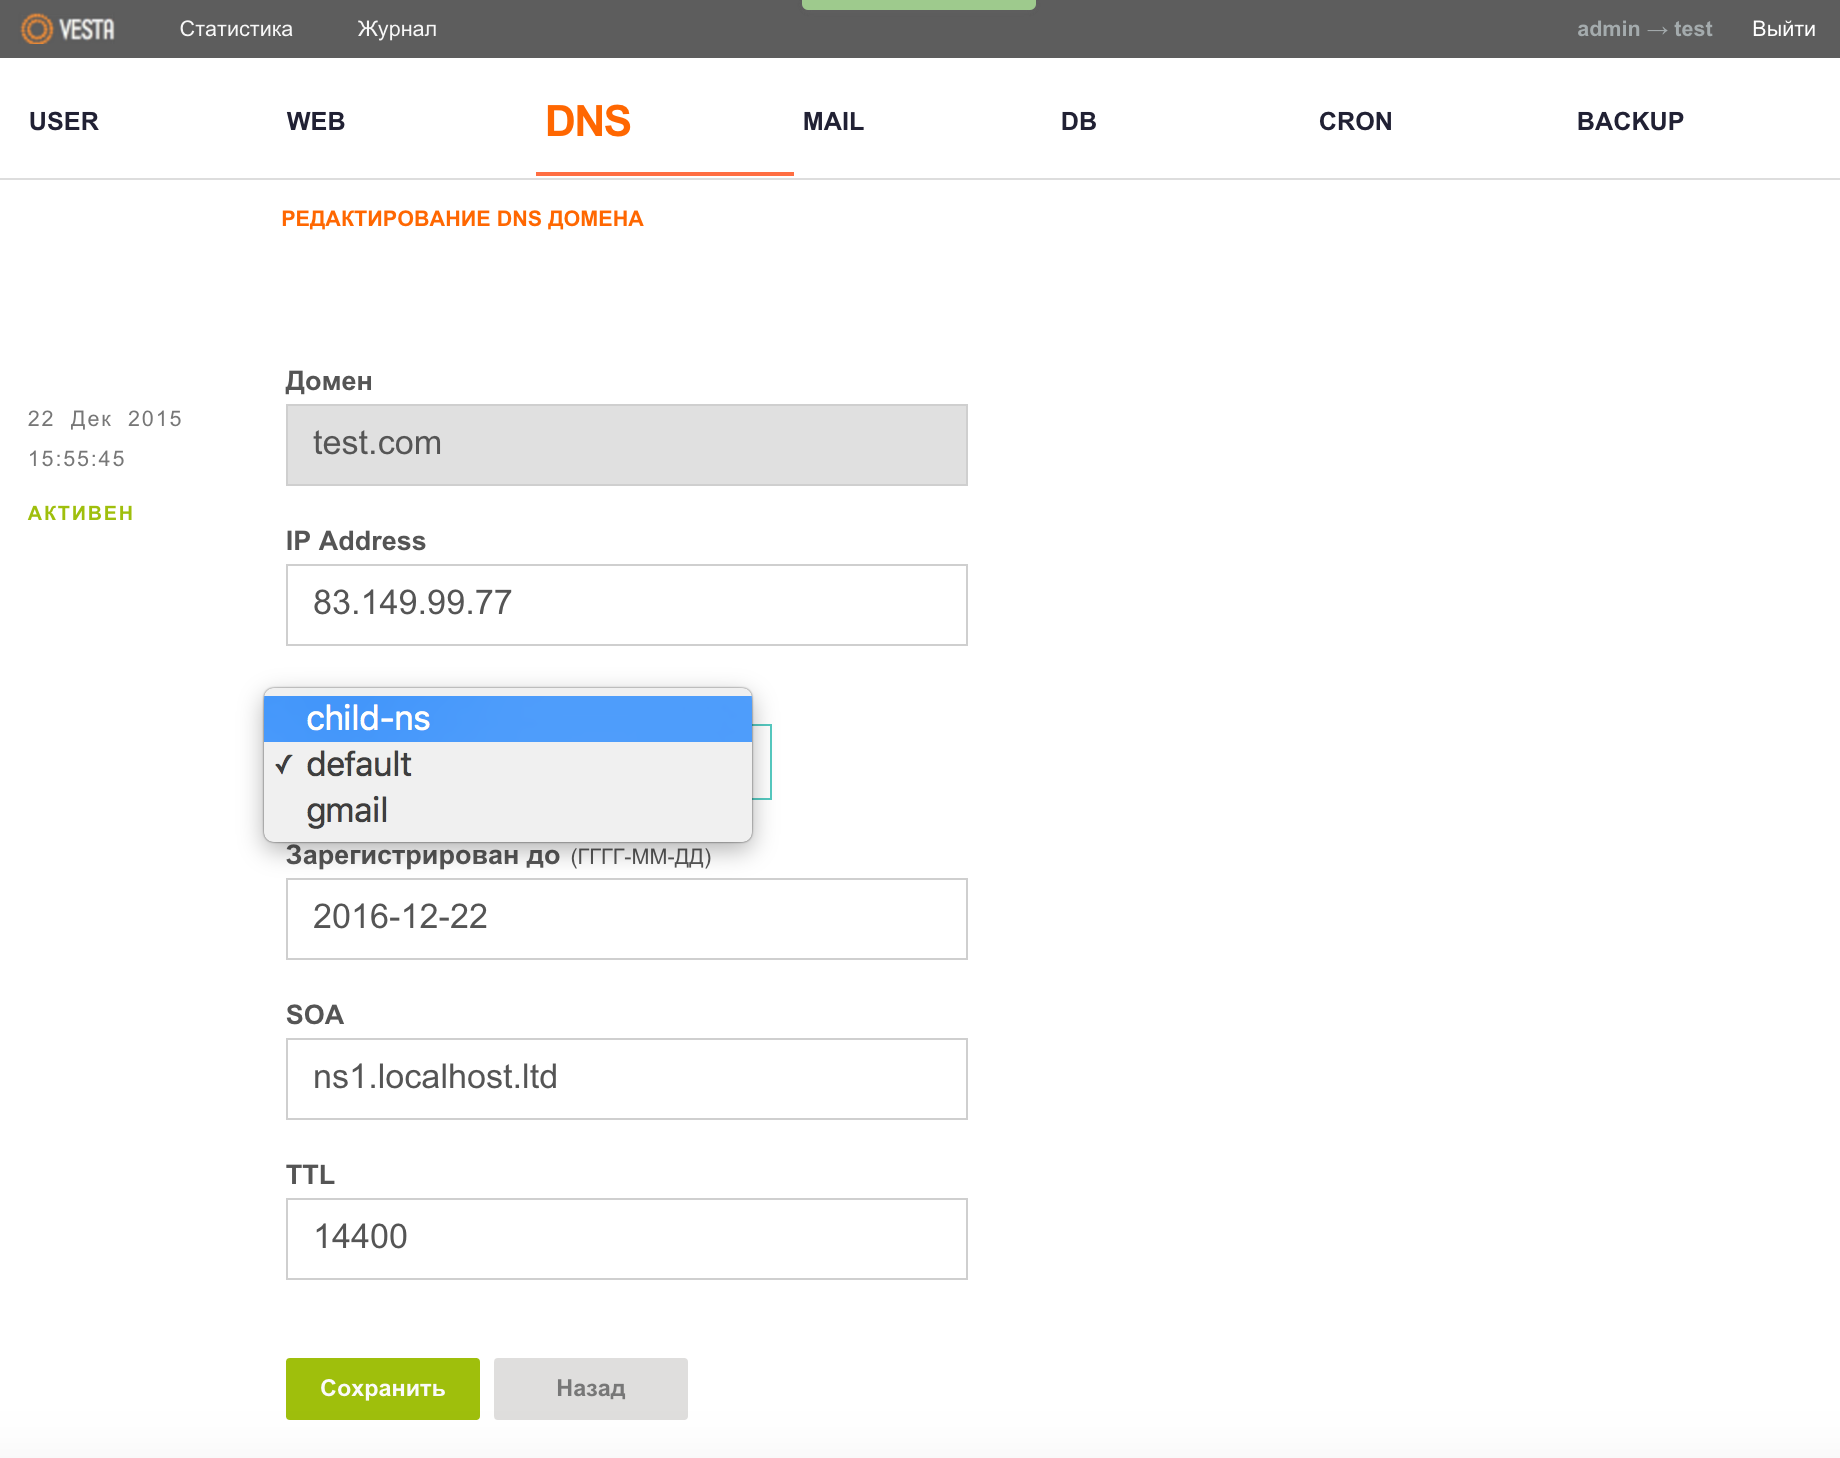1840x1458 pixels.
Task: Log out with Выйти link
Action: coord(1783,29)
